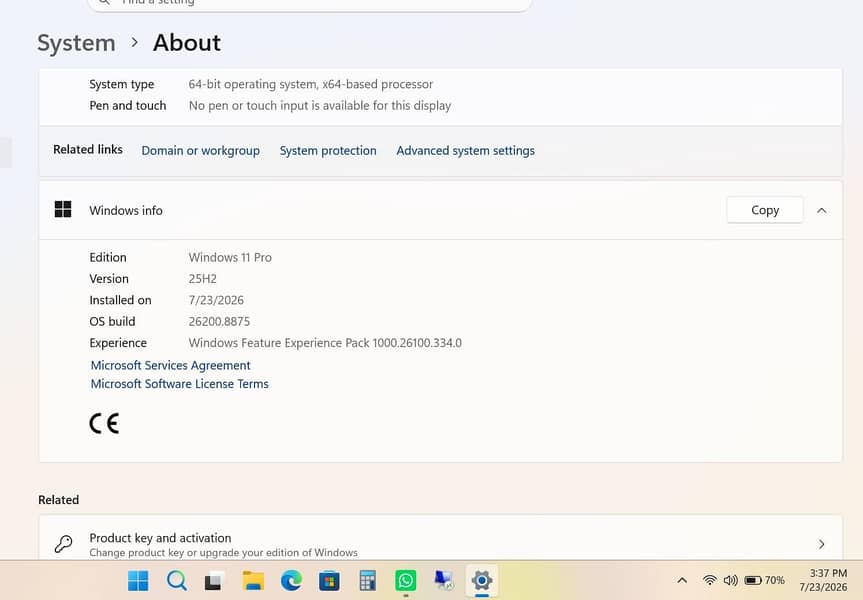Open the volume speaker tray icon
This screenshot has height=600, width=863.
pyautogui.click(x=730, y=580)
